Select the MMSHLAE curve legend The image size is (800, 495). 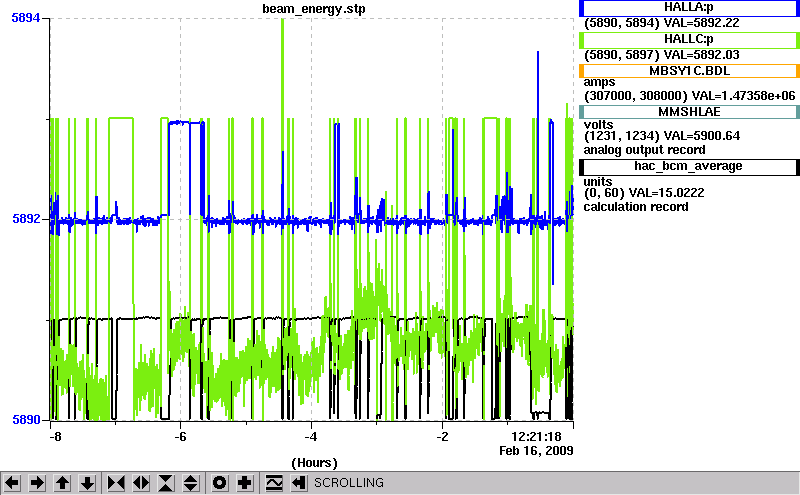689,112
